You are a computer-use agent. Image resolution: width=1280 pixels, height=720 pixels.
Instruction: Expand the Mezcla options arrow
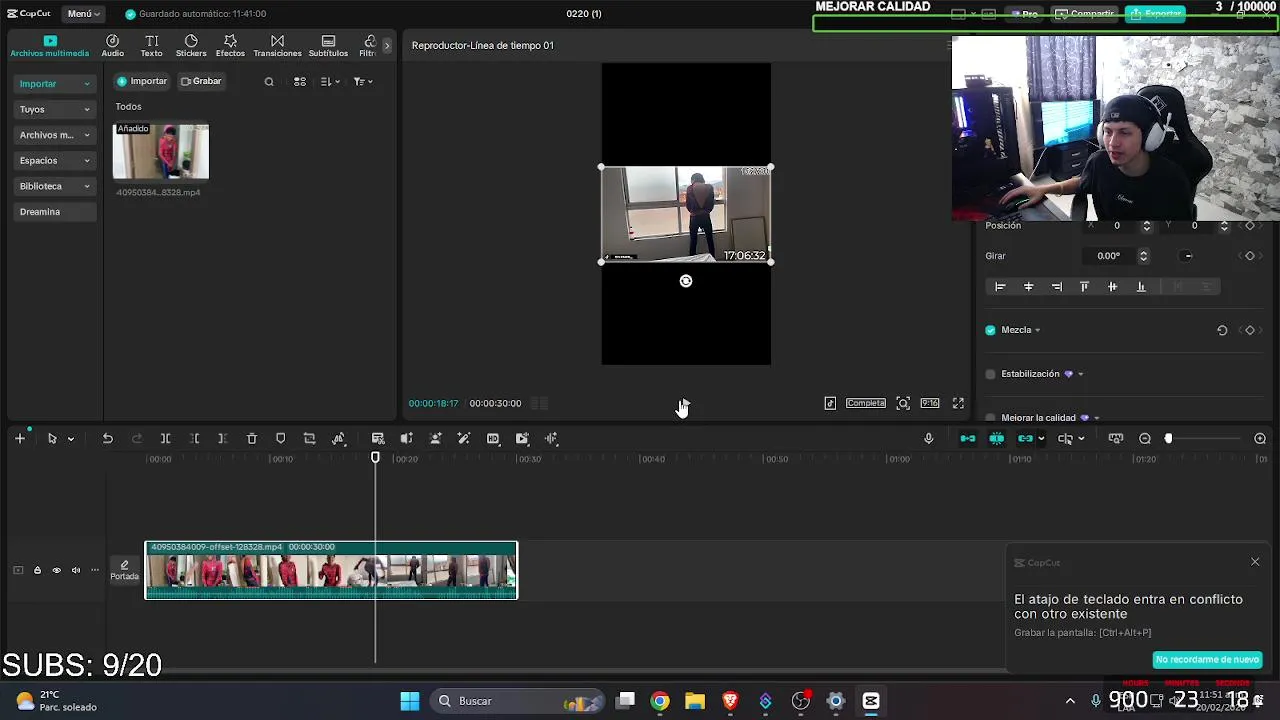[1037, 330]
